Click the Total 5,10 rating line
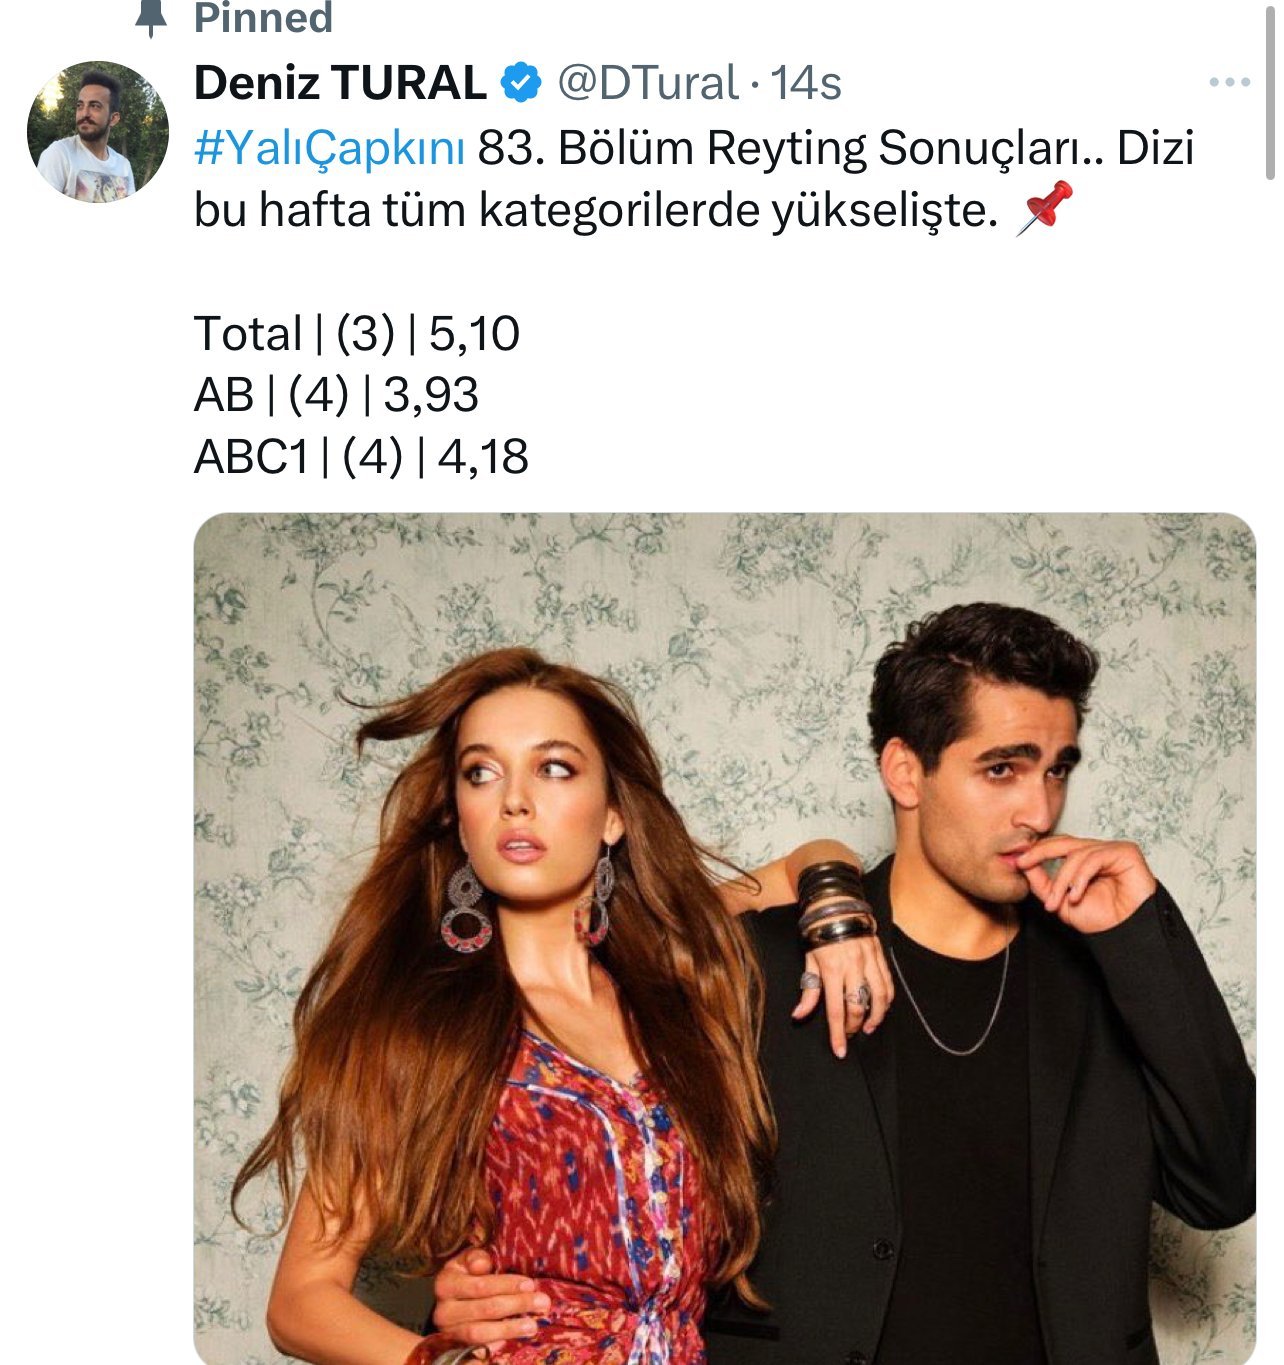This screenshot has height=1365, width=1284. [x=357, y=334]
